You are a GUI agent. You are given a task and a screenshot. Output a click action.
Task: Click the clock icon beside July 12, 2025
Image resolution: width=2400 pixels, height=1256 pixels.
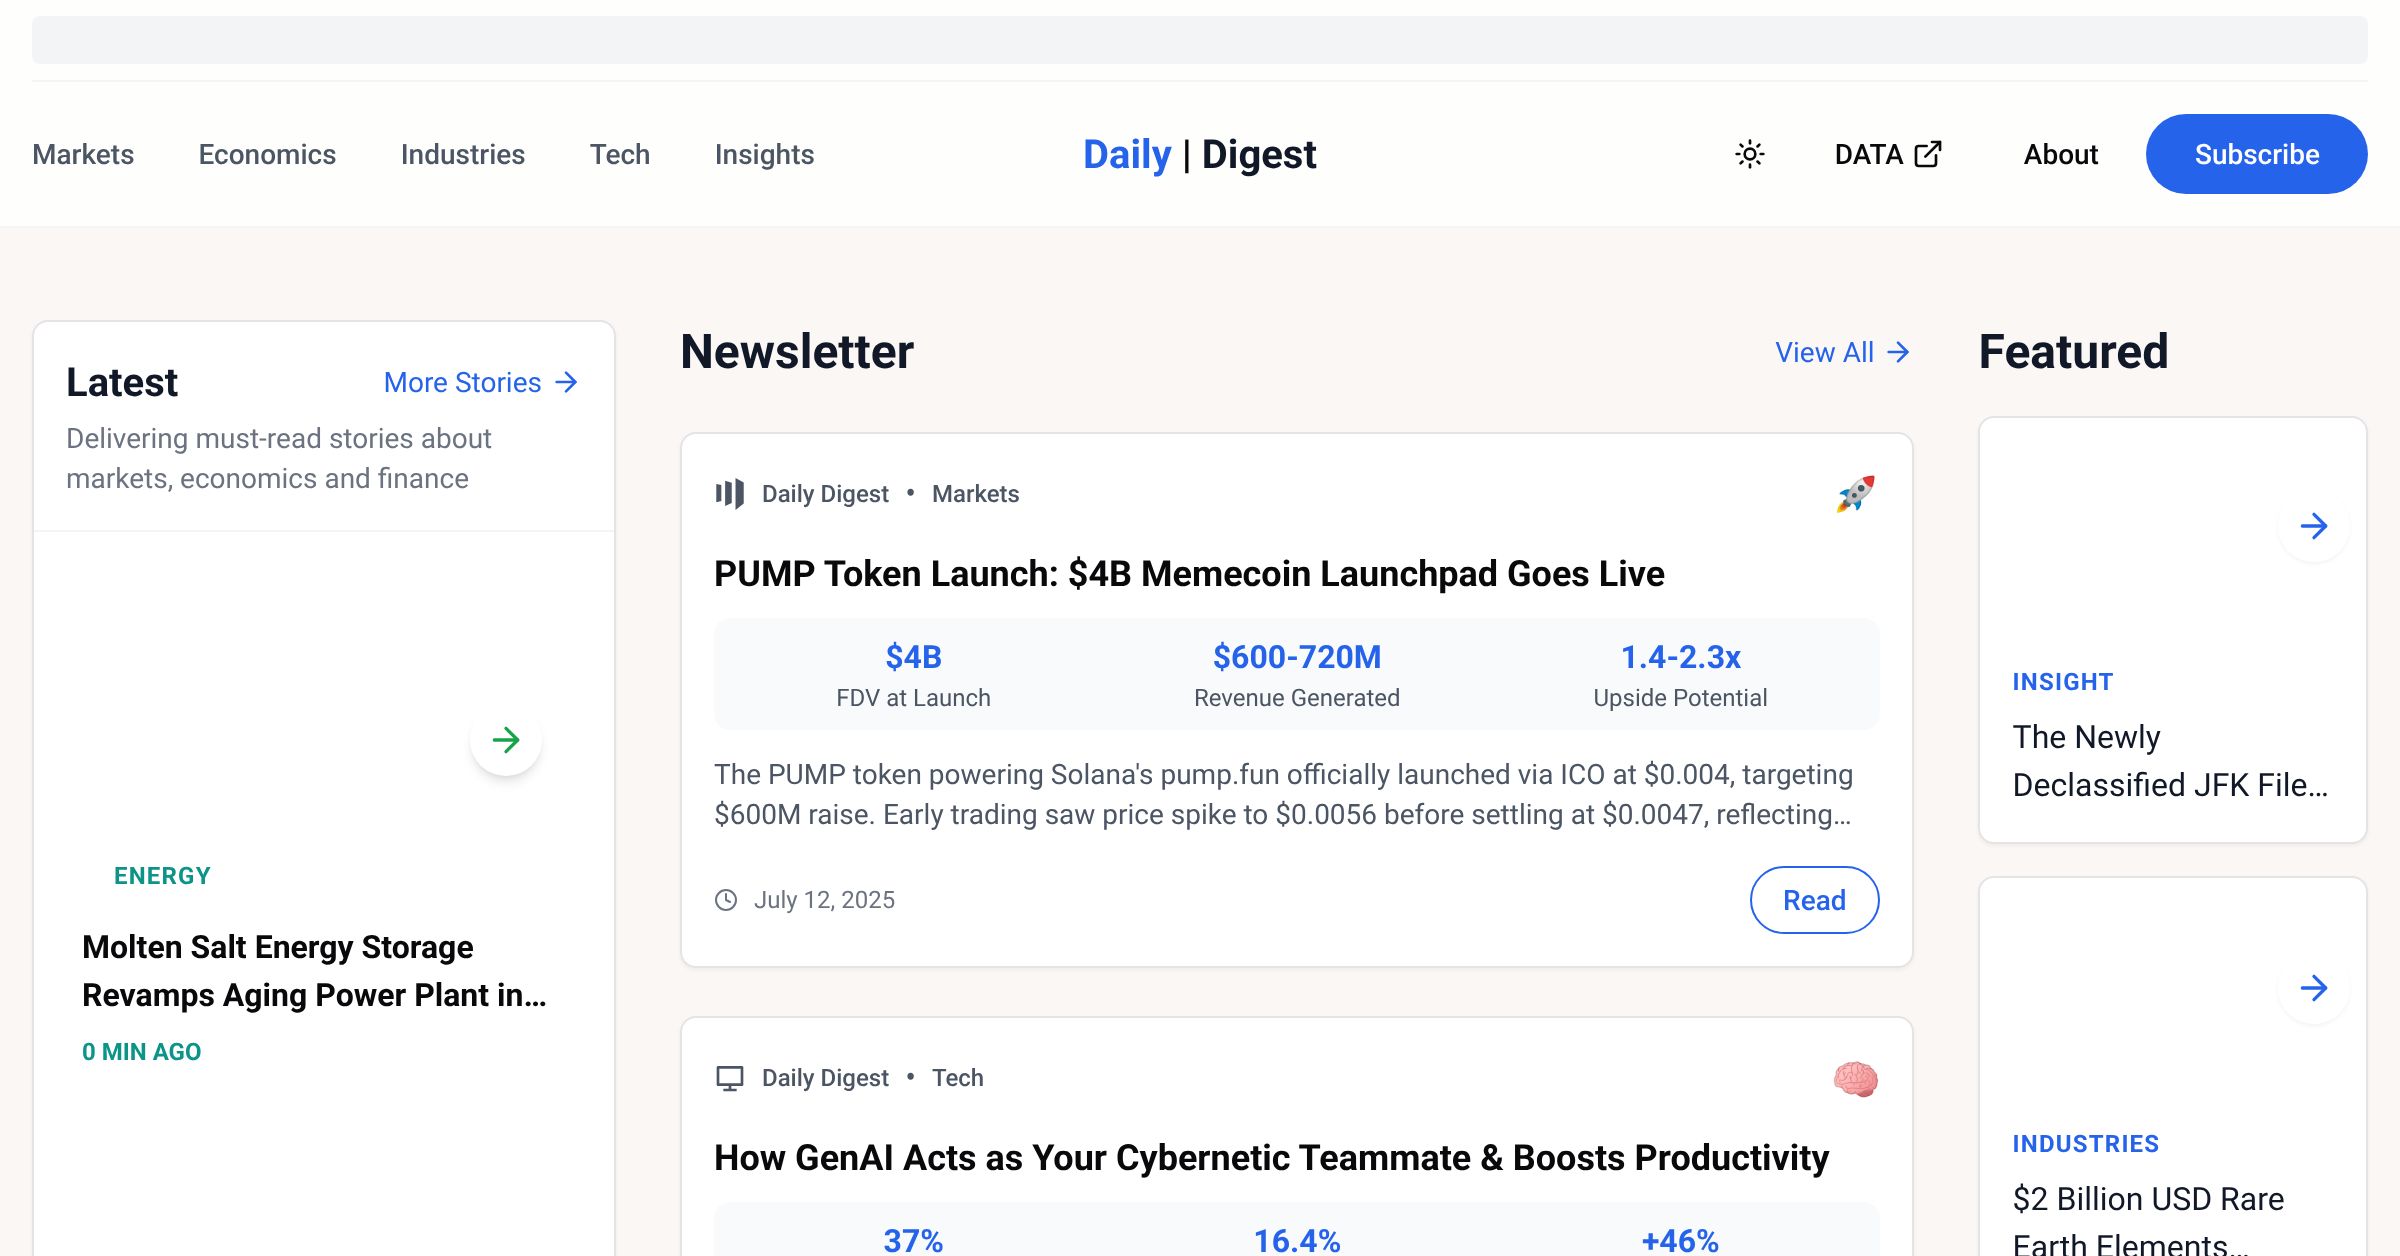point(724,899)
